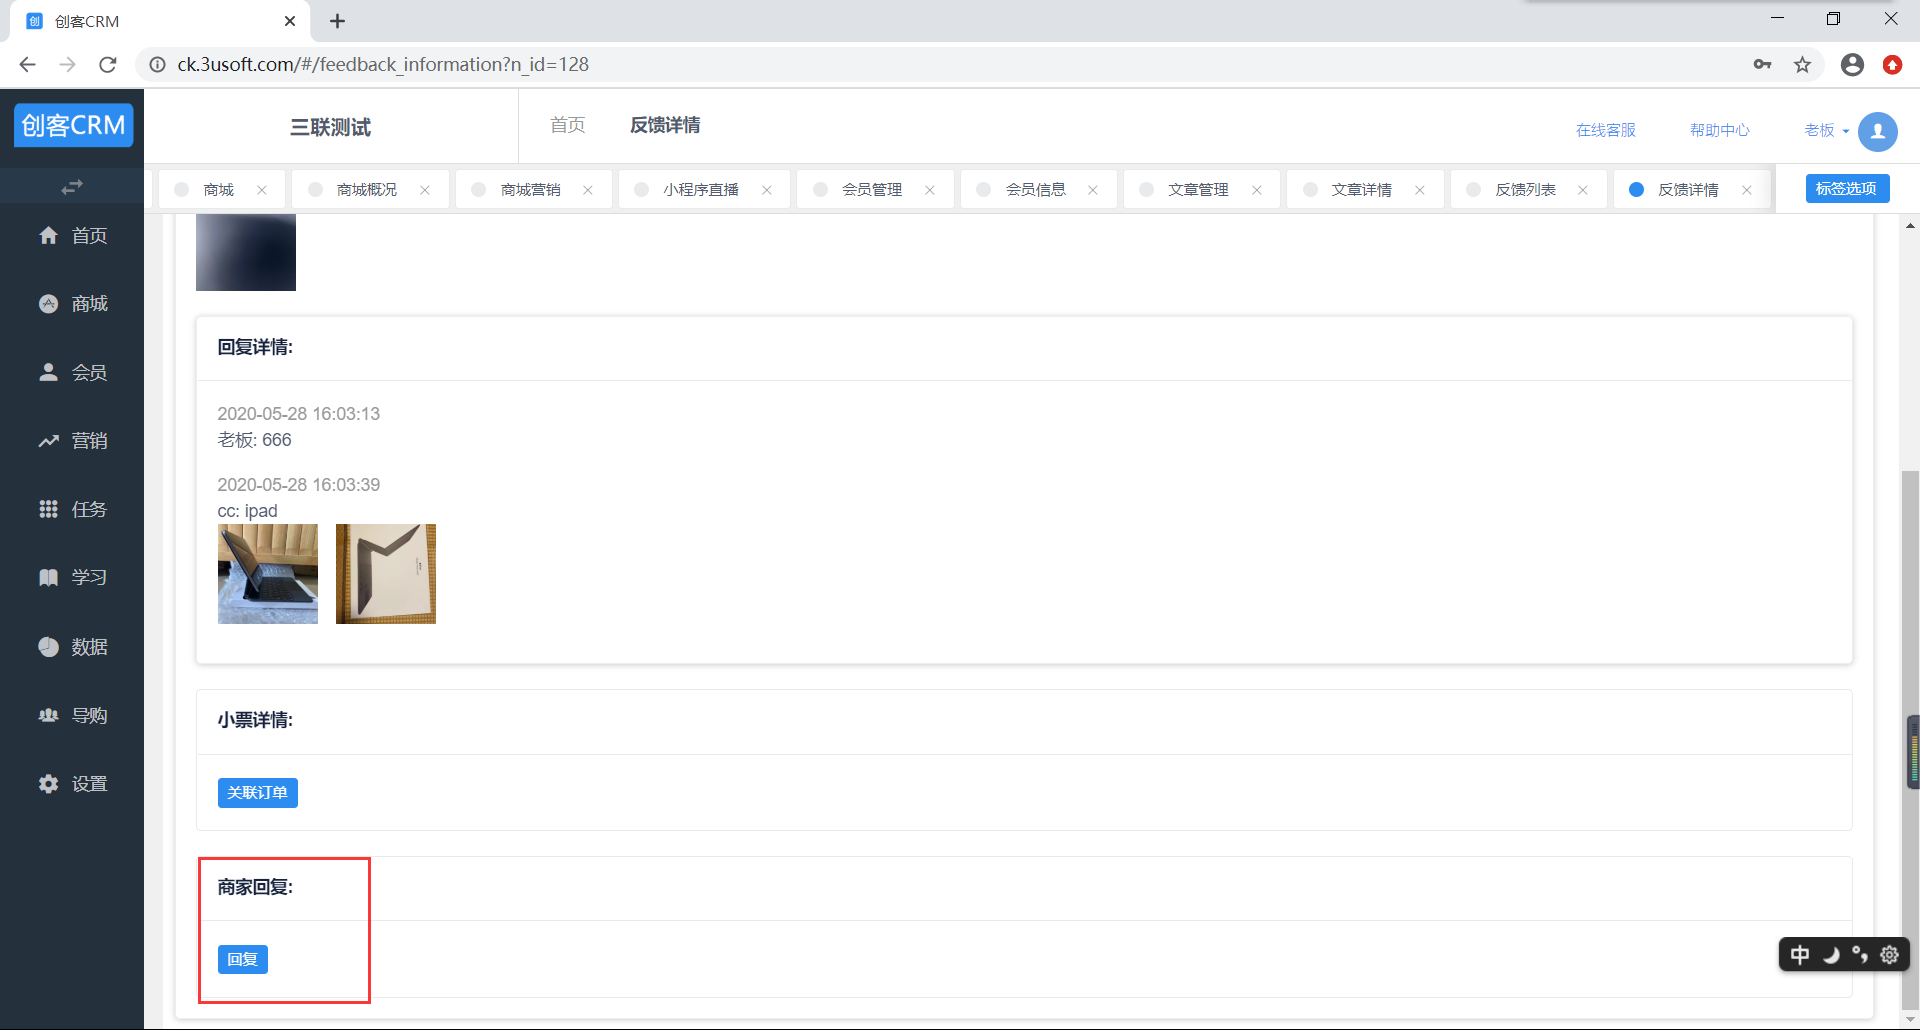Viewport: 1920px width, 1030px height.
Task: Open the 营销 marketing trend icon
Action: click(x=48, y=440)
